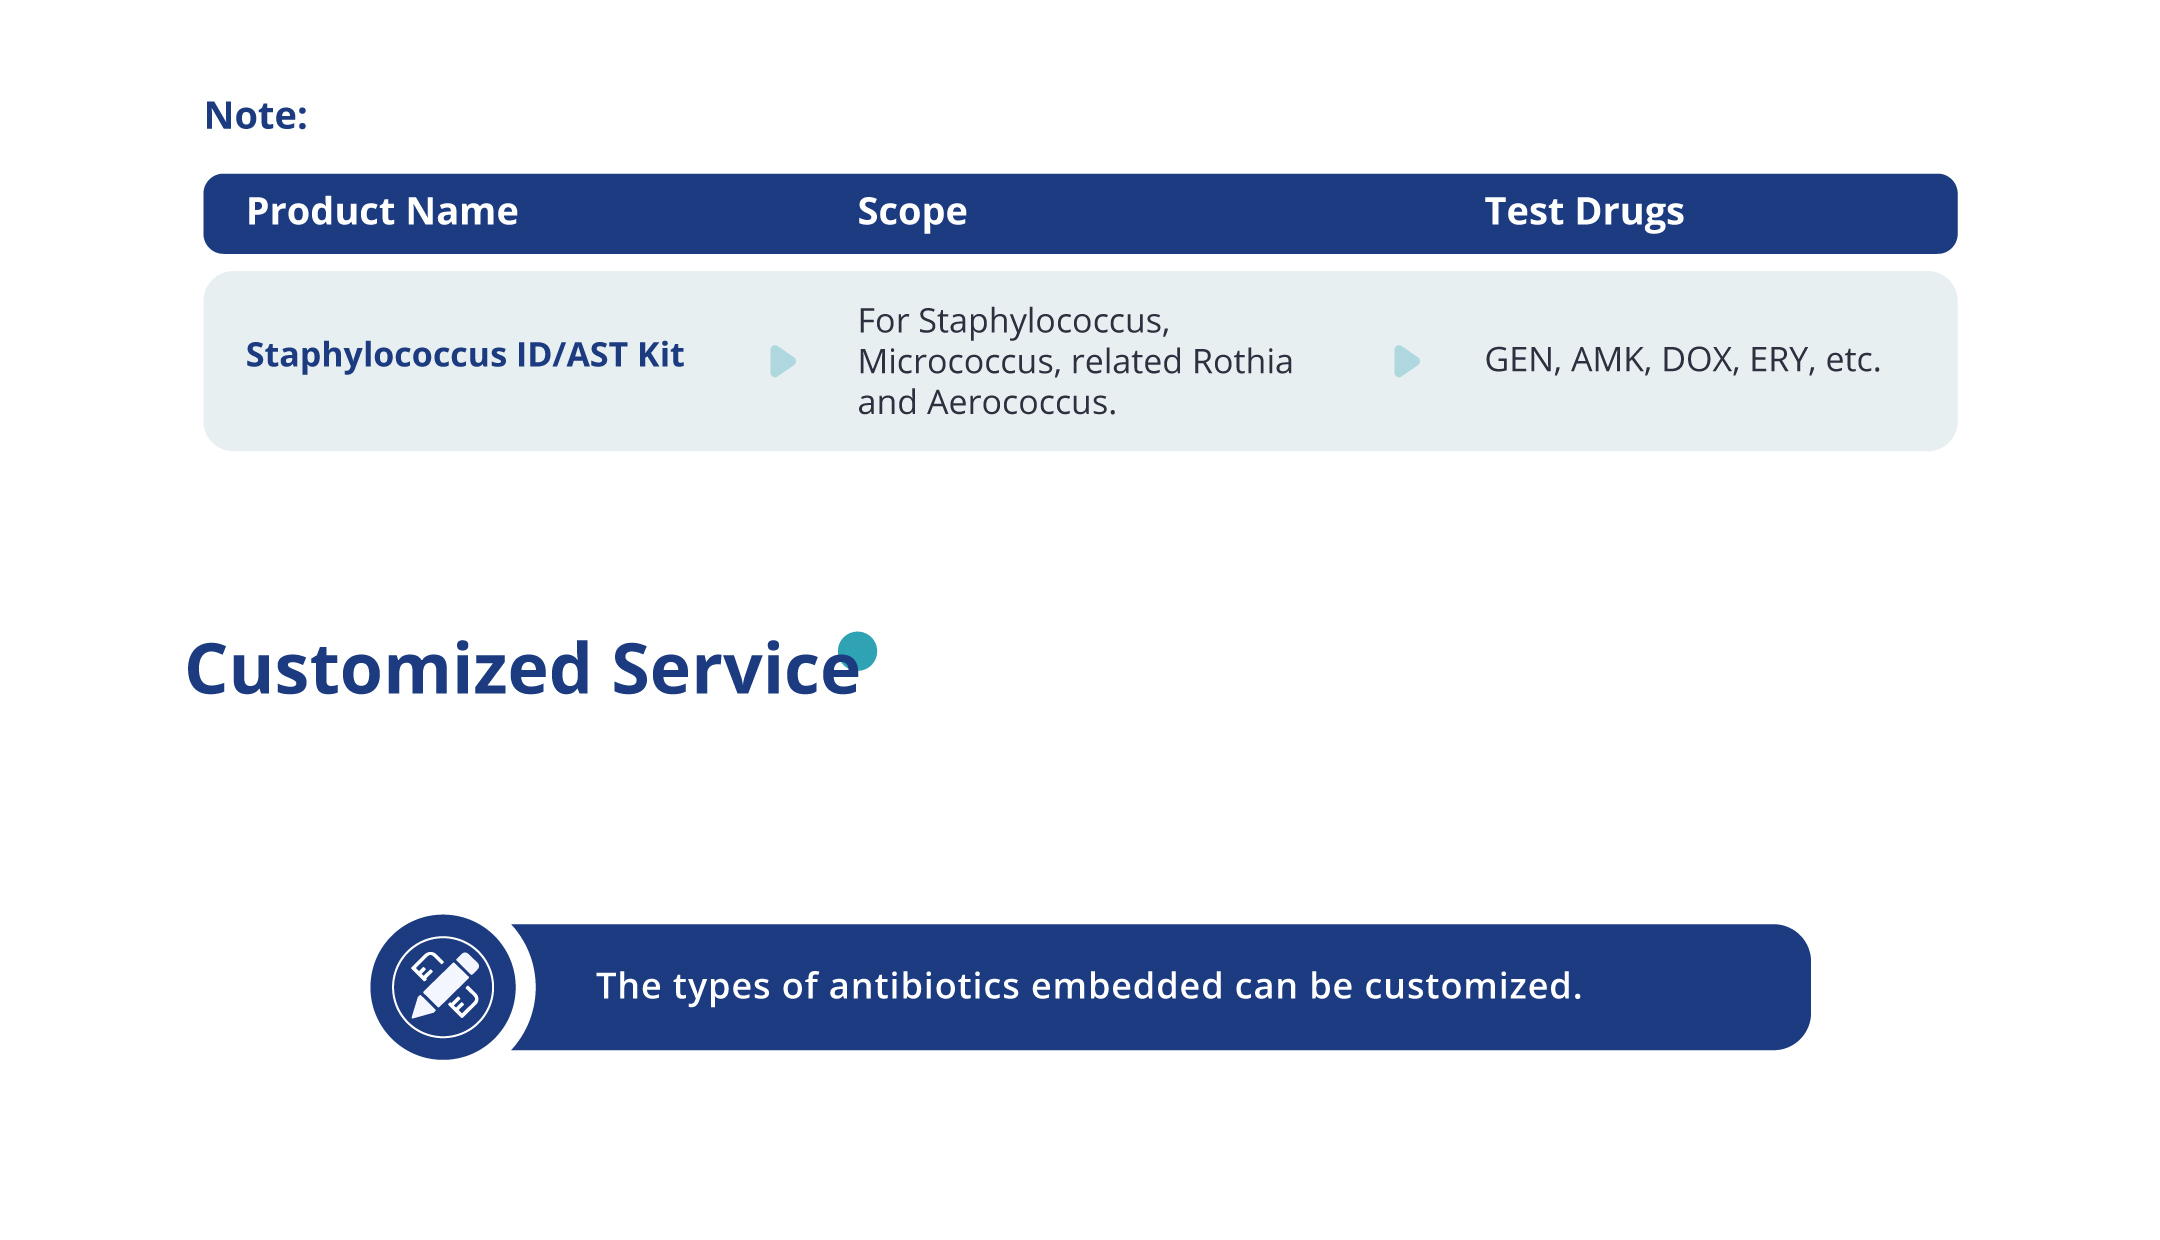
Task: Select the Scope column header
Action: point(912,212)
